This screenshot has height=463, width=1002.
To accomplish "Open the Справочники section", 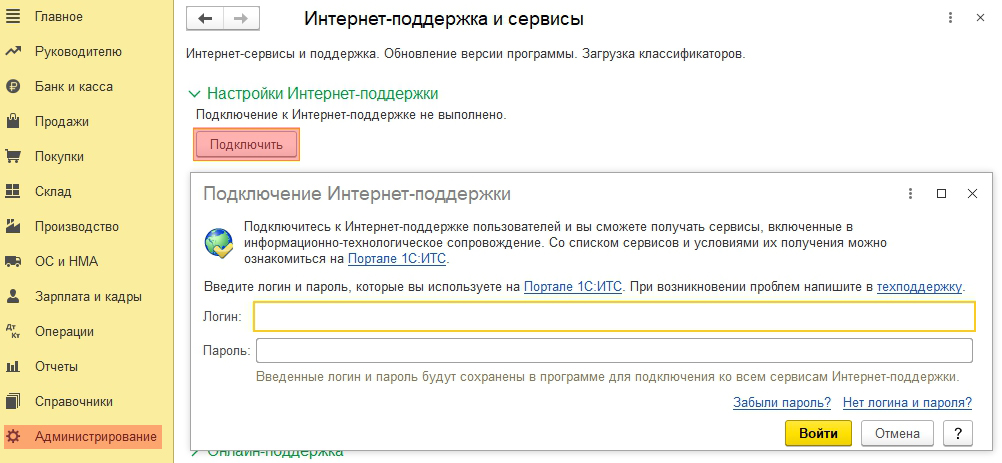I will [x=73, y=402].
